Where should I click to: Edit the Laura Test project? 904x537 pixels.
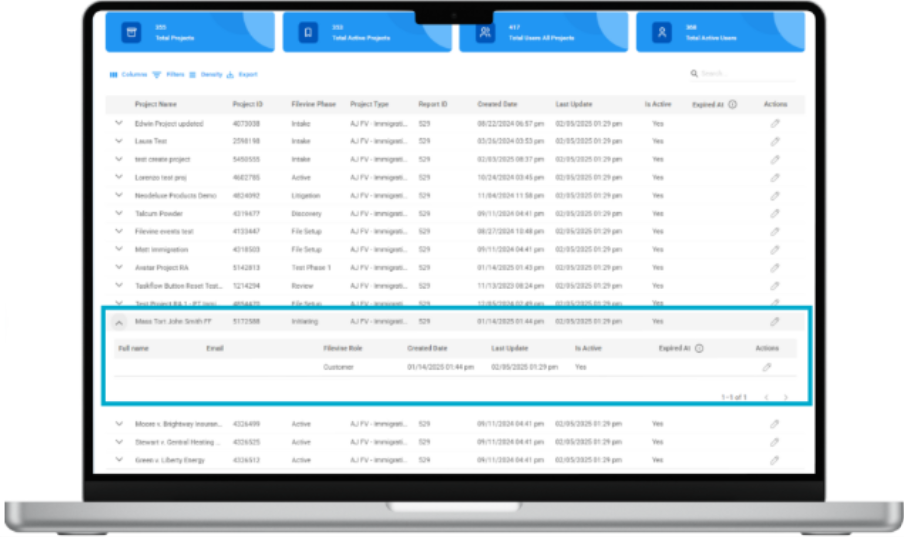775,141
